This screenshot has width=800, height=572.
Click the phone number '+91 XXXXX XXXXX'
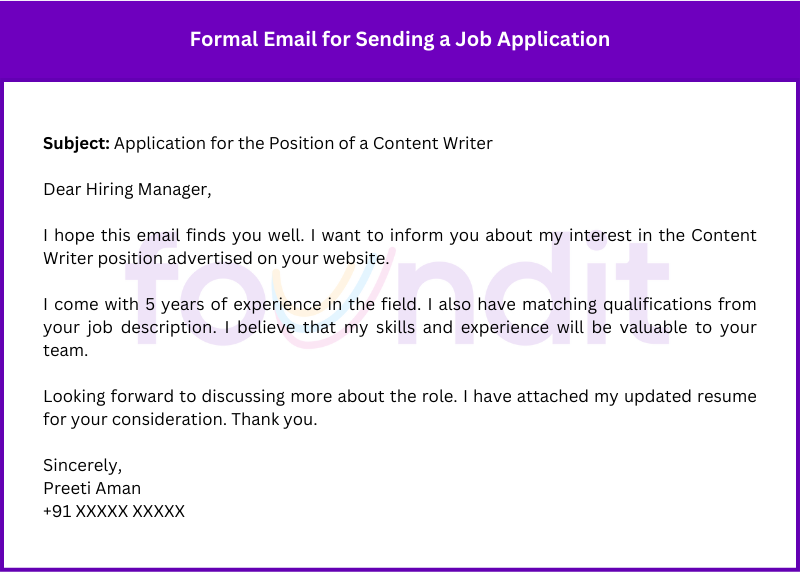pos(114,511)
